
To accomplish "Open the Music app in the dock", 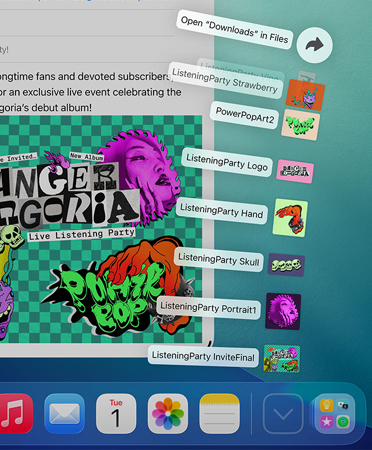I will (x=16, y=413).
